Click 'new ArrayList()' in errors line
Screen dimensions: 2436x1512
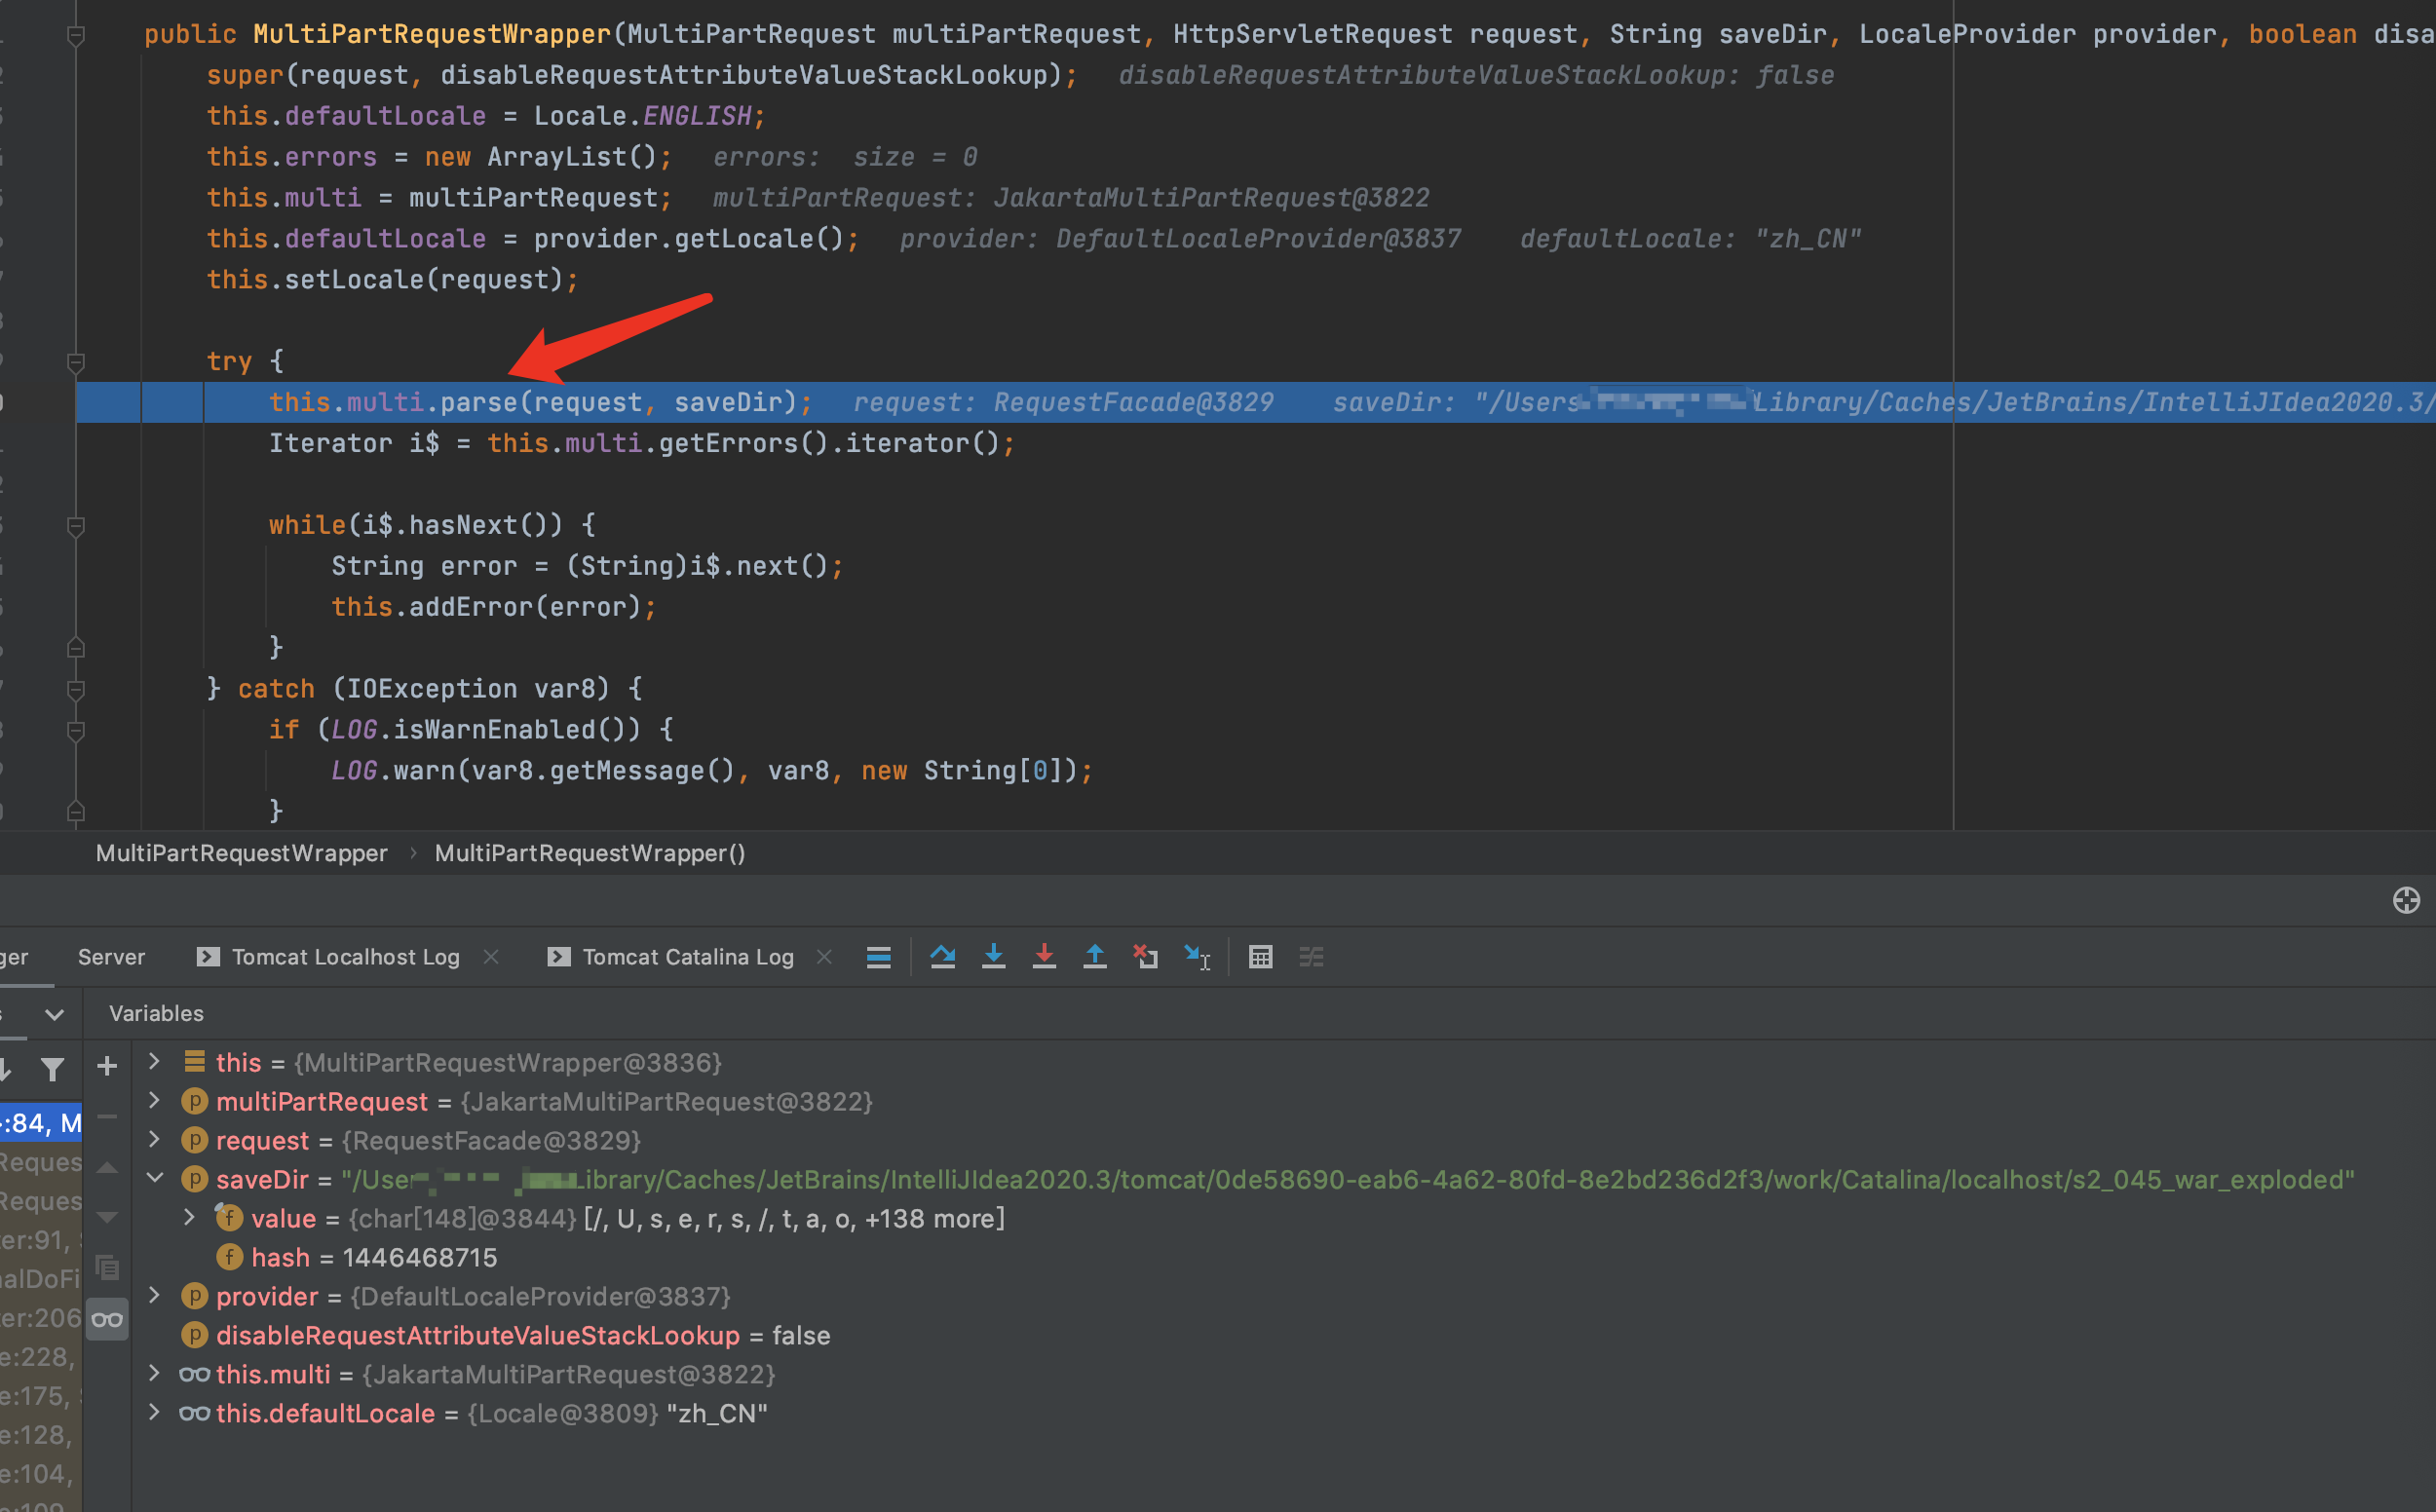tap(541, 157)
